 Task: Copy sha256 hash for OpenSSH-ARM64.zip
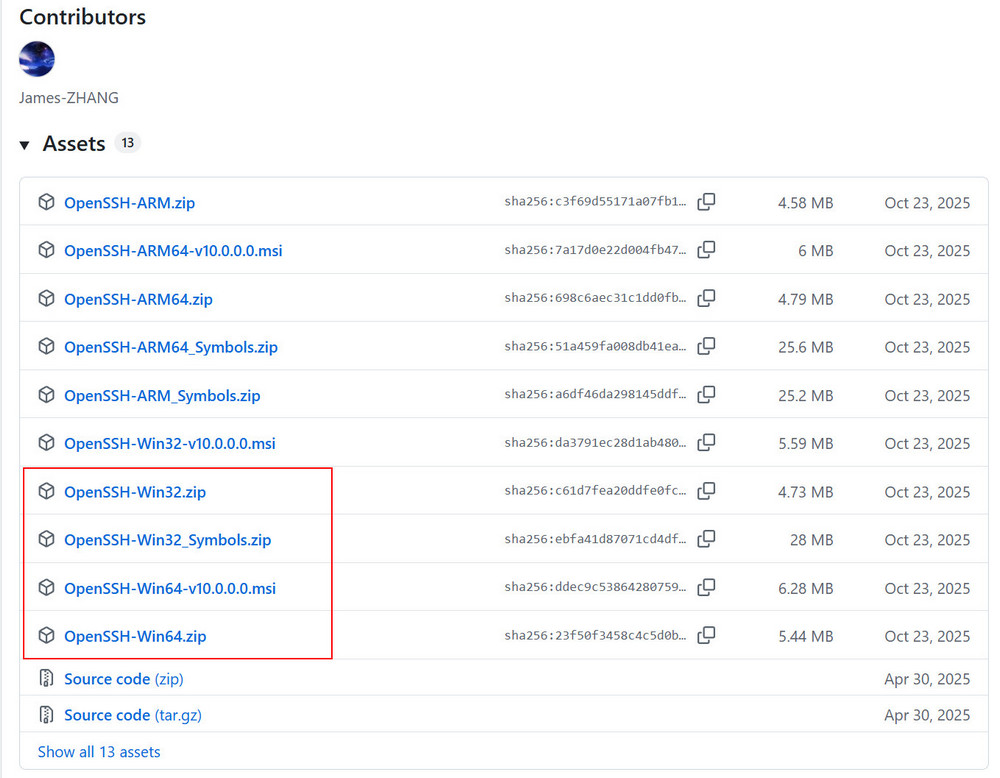(x=706, y=298)
